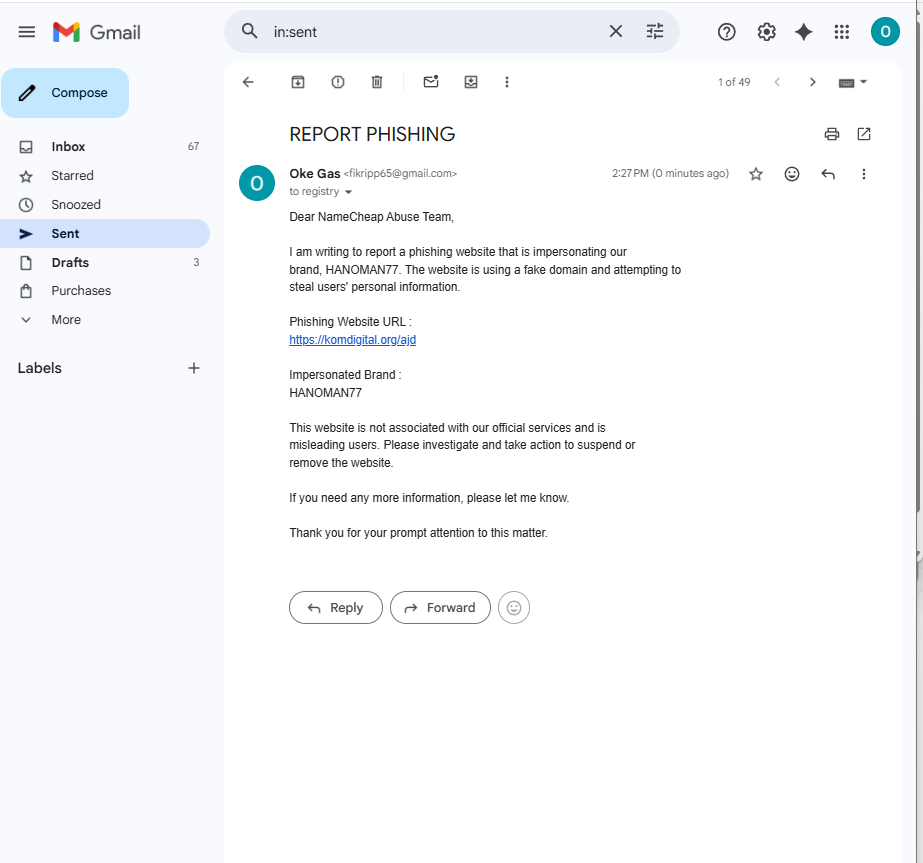
Task: Star the REPORT PHISHING message
Action: pyautogui.click(x=755, y=174)
